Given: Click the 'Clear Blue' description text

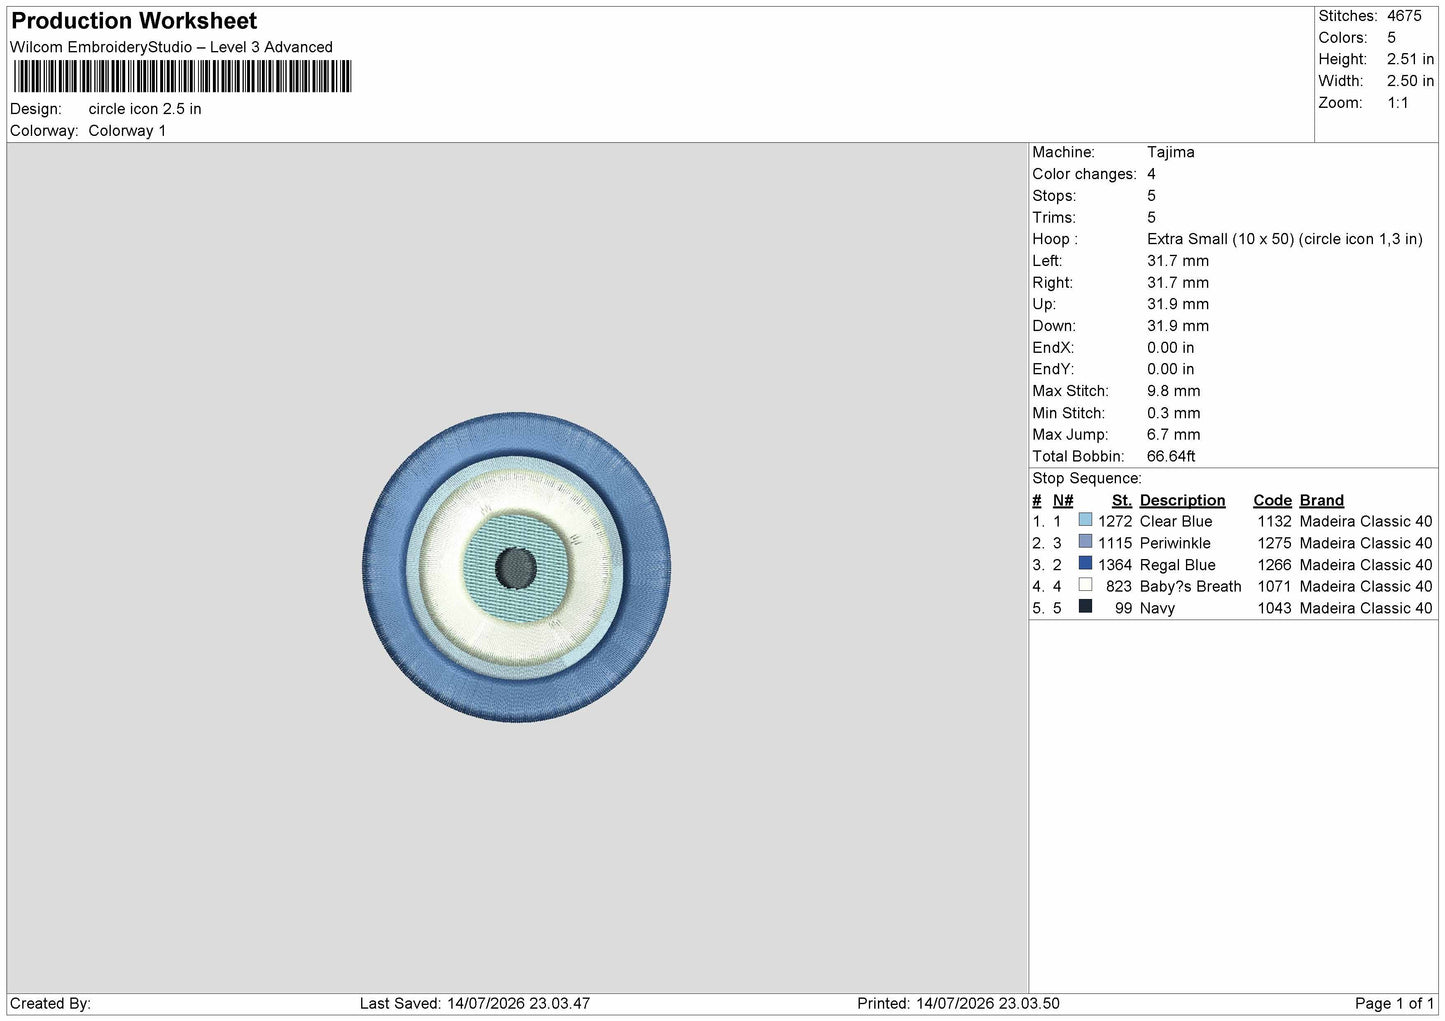Looking at the screenshot, I should point(1176,521).
